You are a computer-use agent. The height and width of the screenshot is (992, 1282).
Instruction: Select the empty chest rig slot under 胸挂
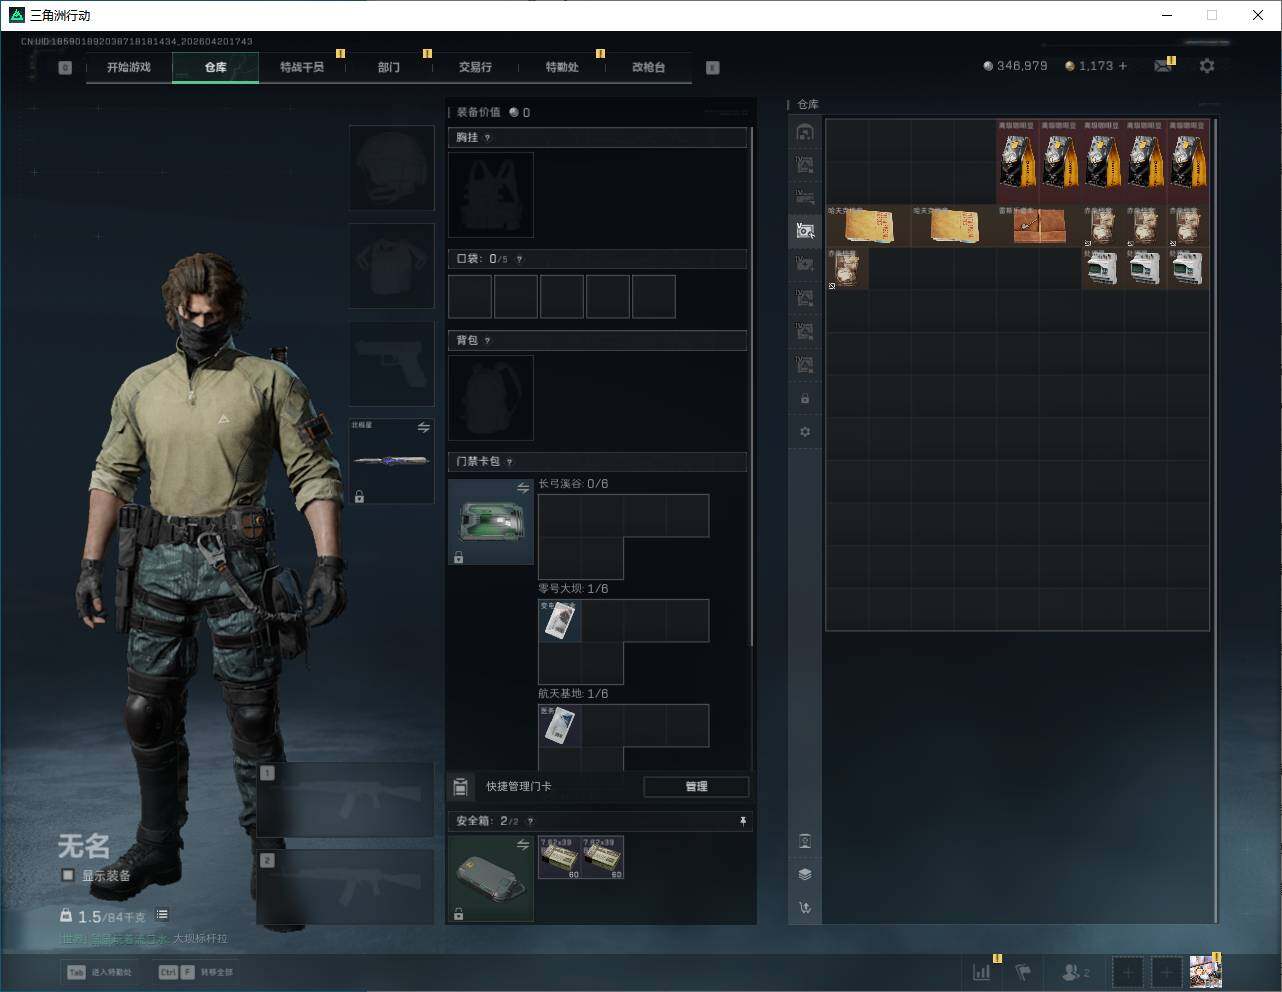pyautogui.click(x=491, y=195)
